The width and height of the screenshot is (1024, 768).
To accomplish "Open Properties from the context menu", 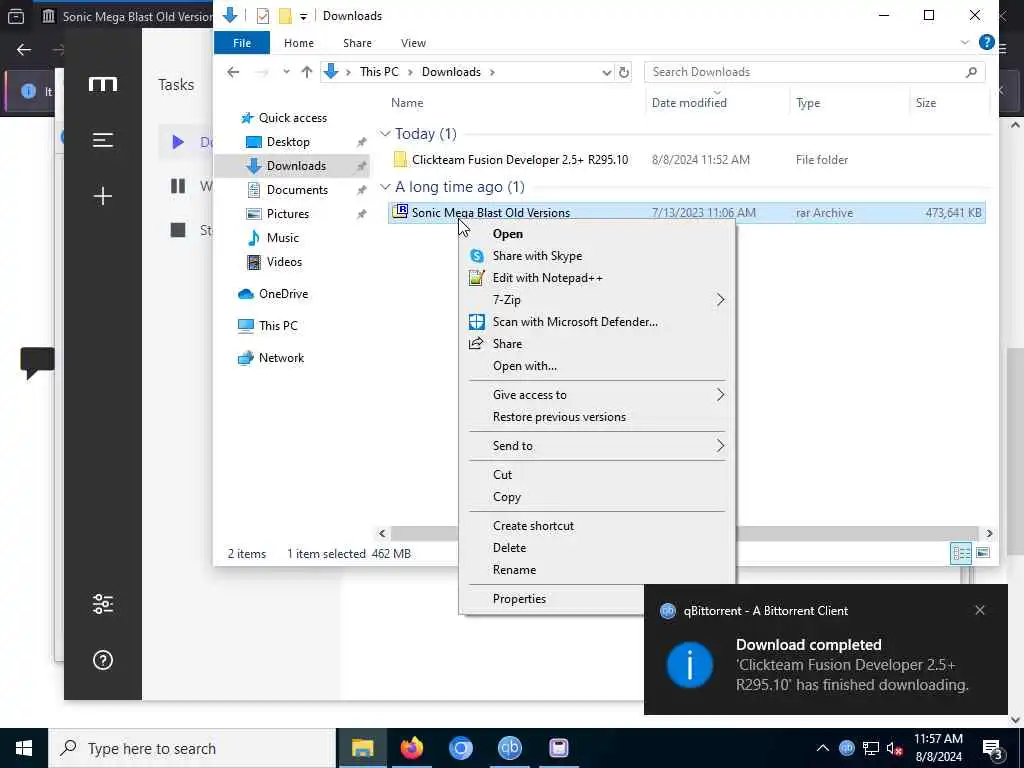I will [552, 599].
